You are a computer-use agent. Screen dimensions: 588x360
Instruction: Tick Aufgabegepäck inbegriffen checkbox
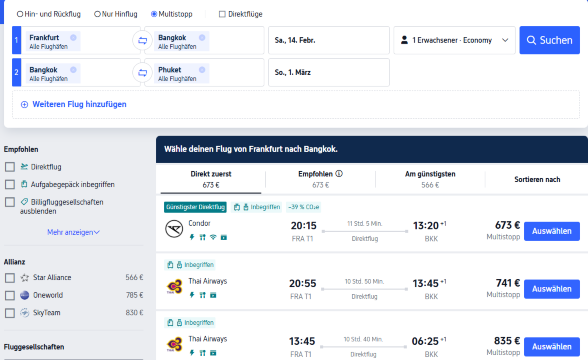(10, 184)
